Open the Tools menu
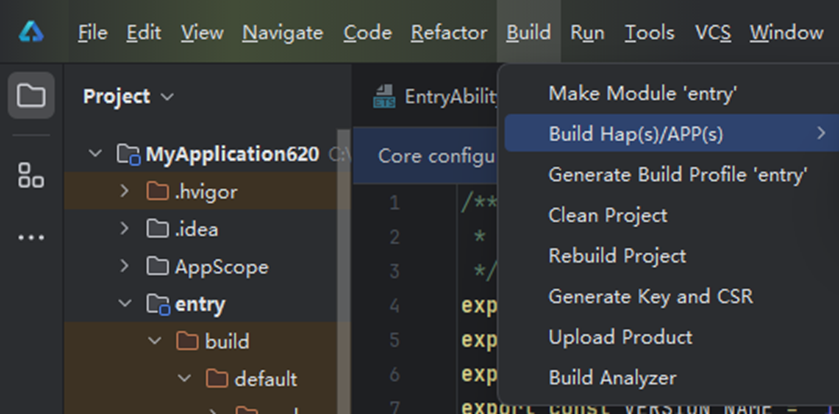 coord(649,33)
